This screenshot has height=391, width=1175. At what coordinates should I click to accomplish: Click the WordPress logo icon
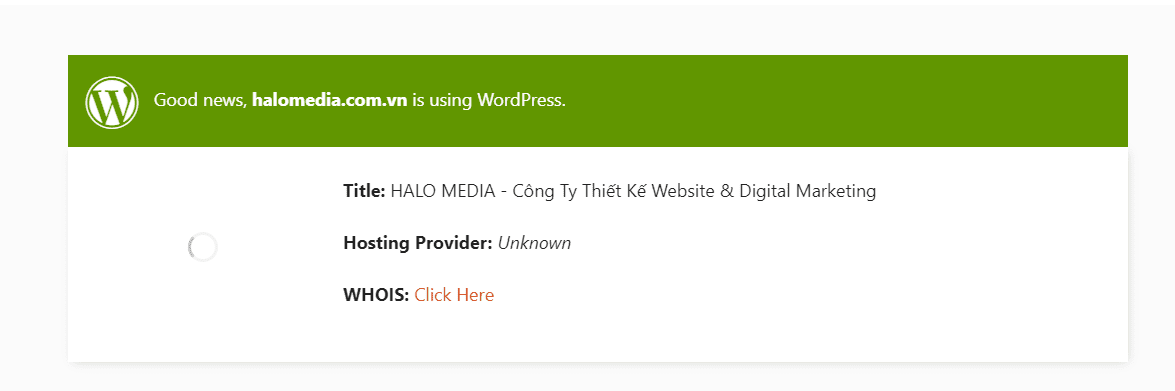click(x=112, y=102)
